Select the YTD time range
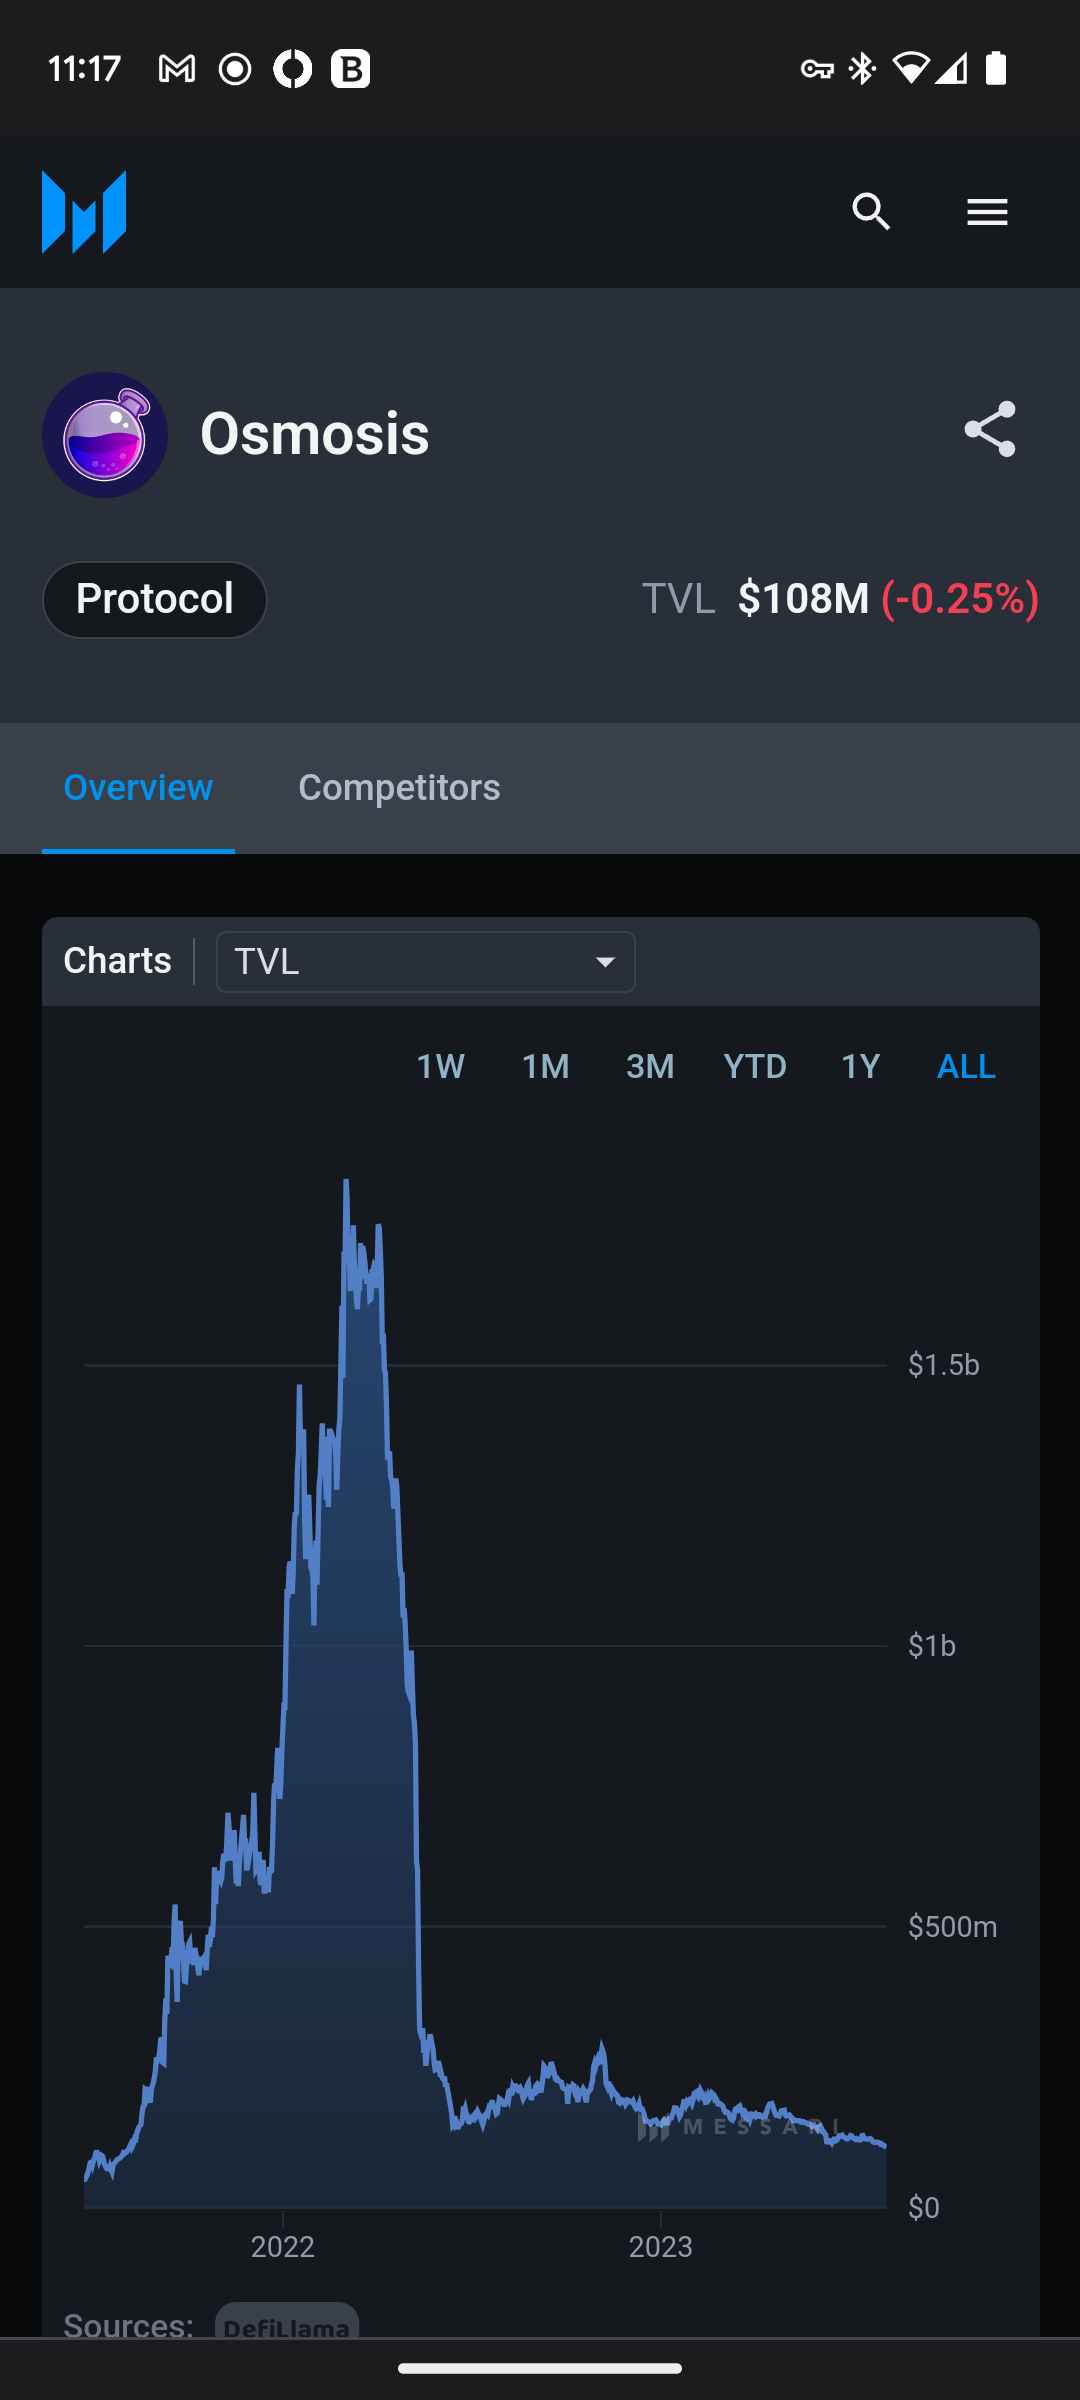 (755, 1067)
